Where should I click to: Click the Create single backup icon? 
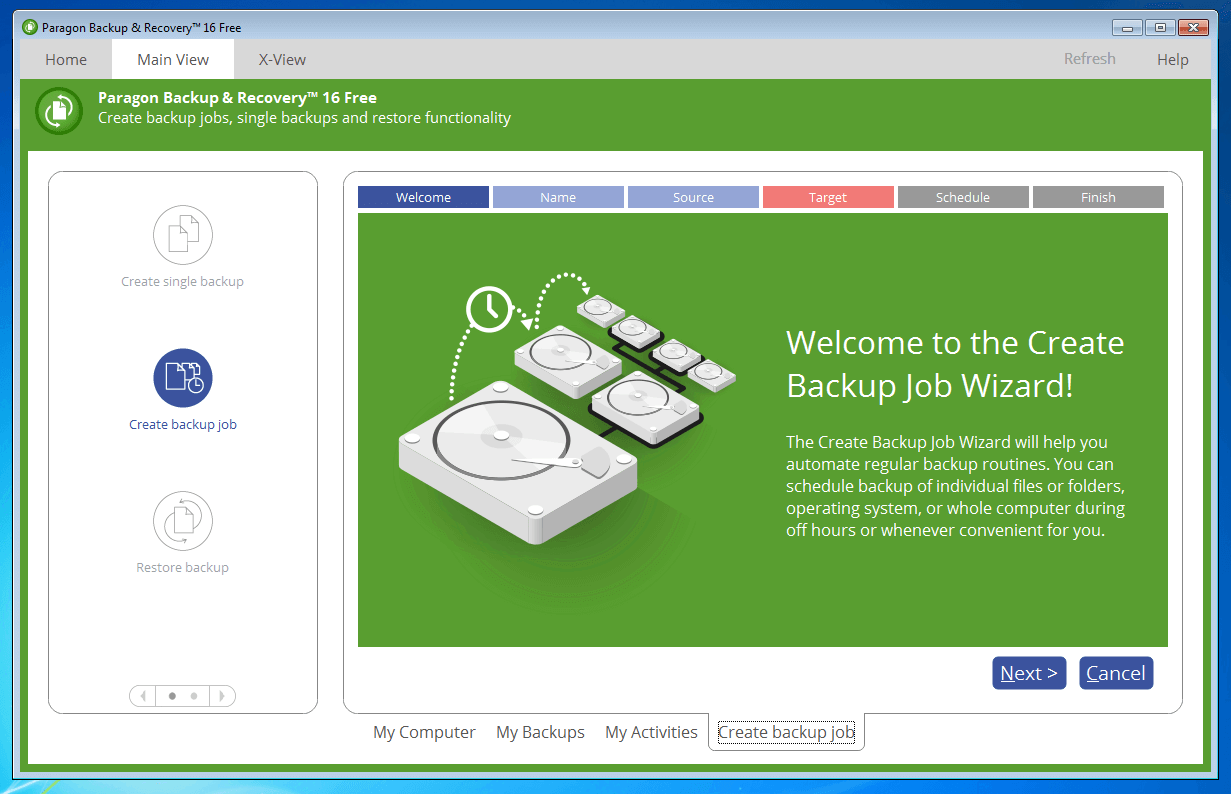pyautogui.click(x=182, y=235)
